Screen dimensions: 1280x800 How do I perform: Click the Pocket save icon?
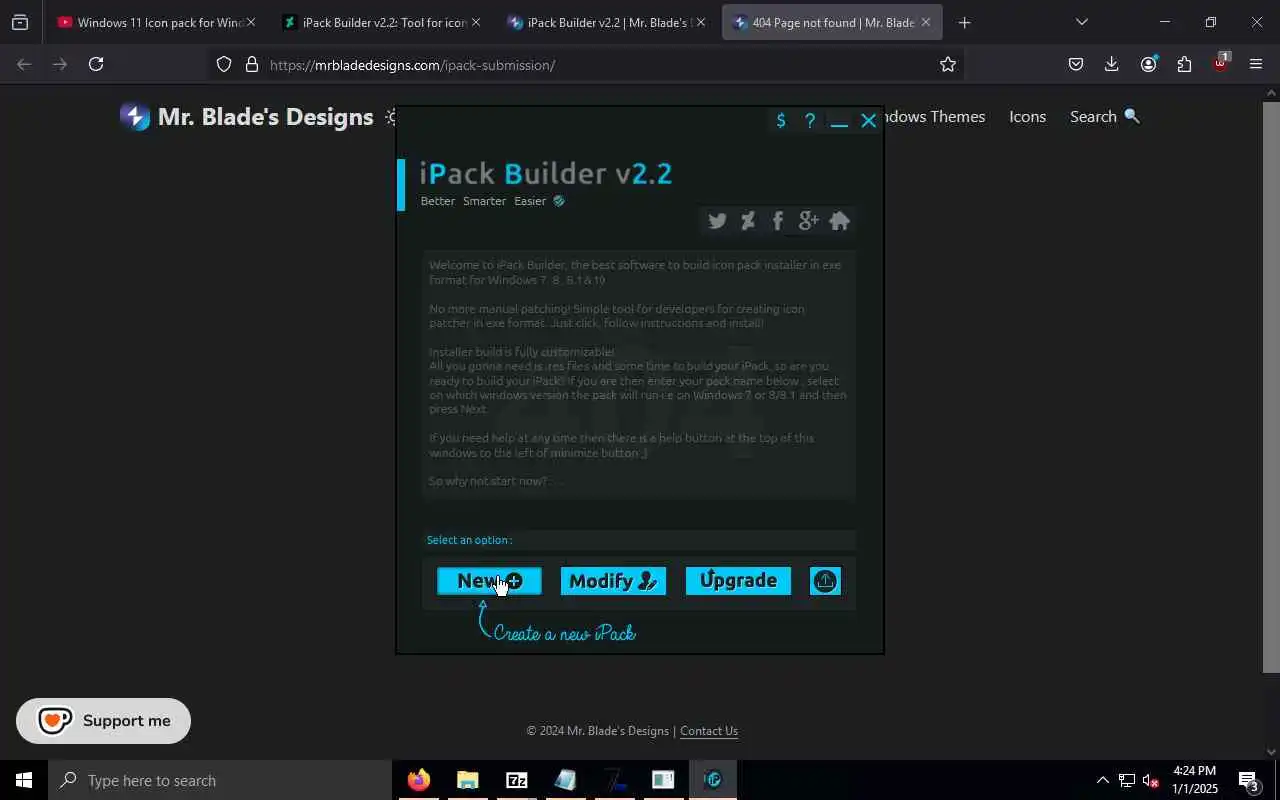pyautogui.click(x=1076, y=65)
